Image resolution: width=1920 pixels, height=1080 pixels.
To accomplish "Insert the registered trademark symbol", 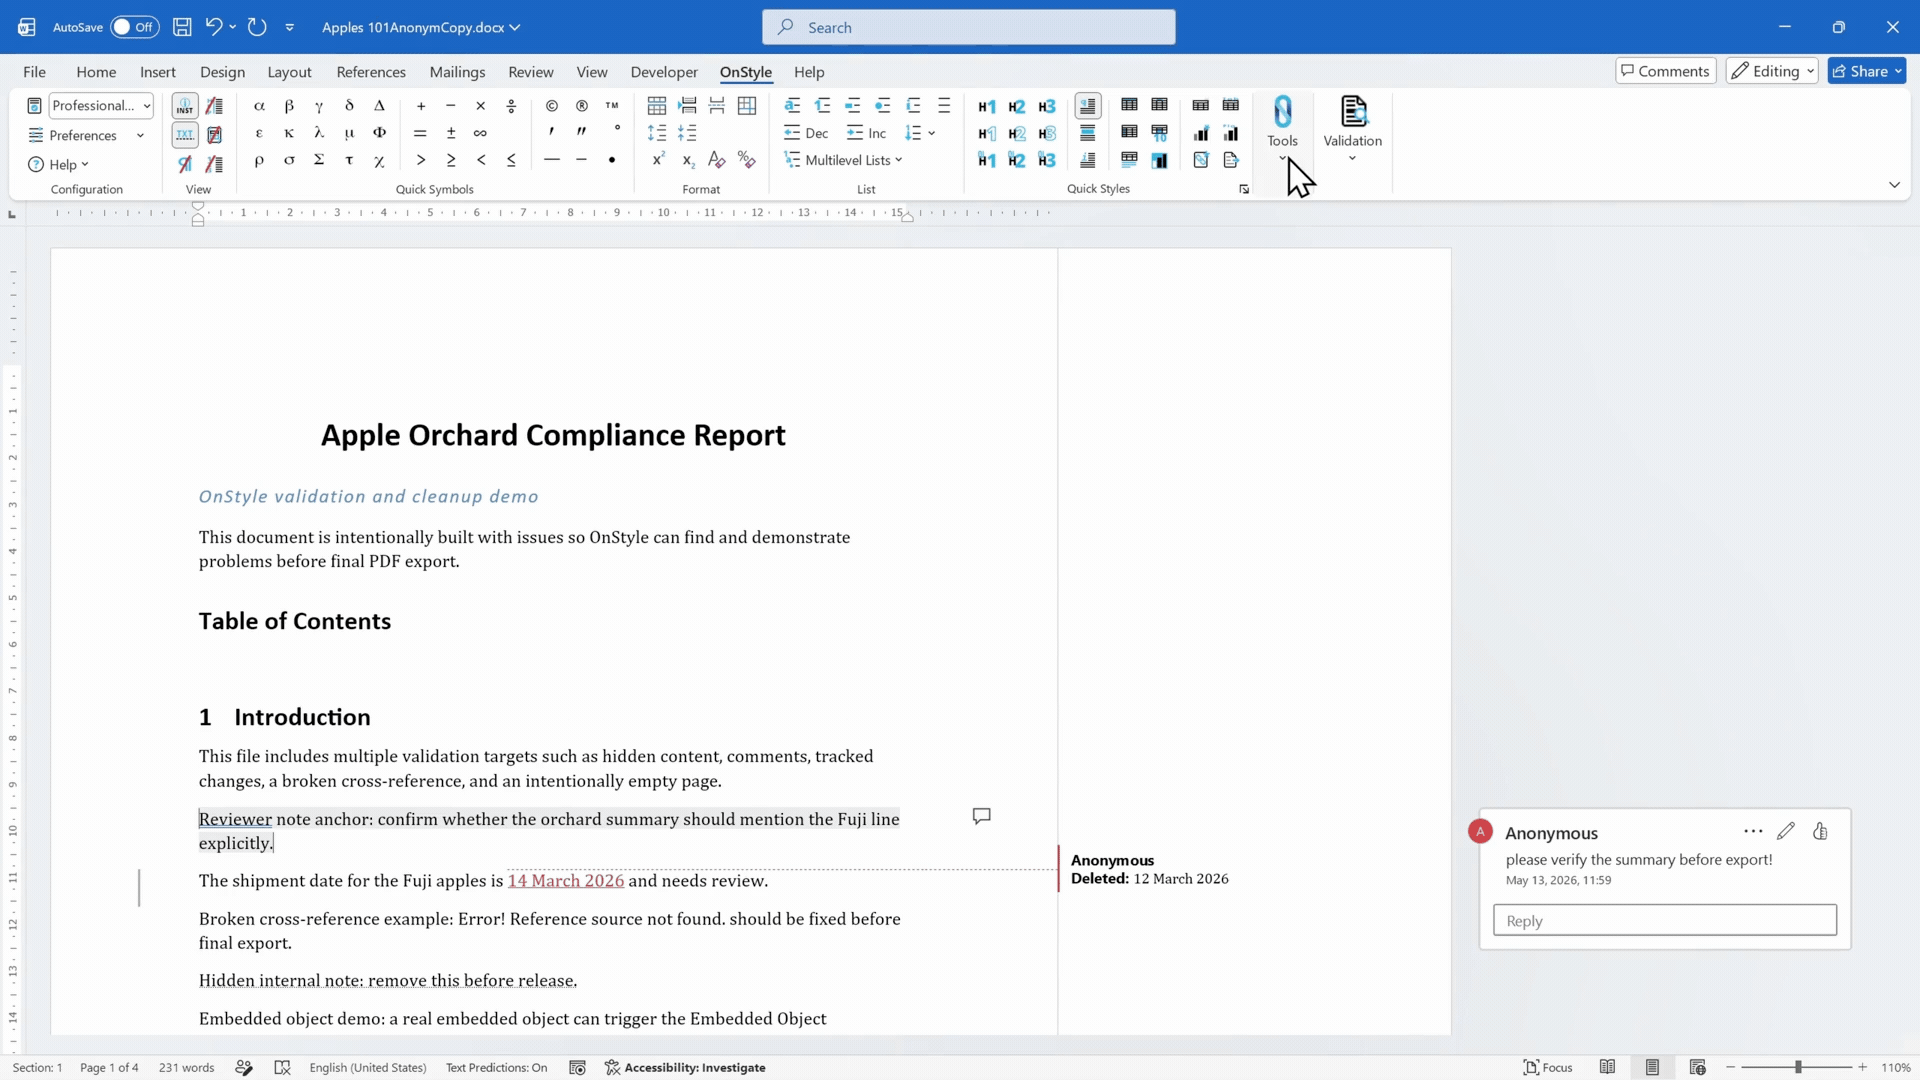I will click(582, 106).
